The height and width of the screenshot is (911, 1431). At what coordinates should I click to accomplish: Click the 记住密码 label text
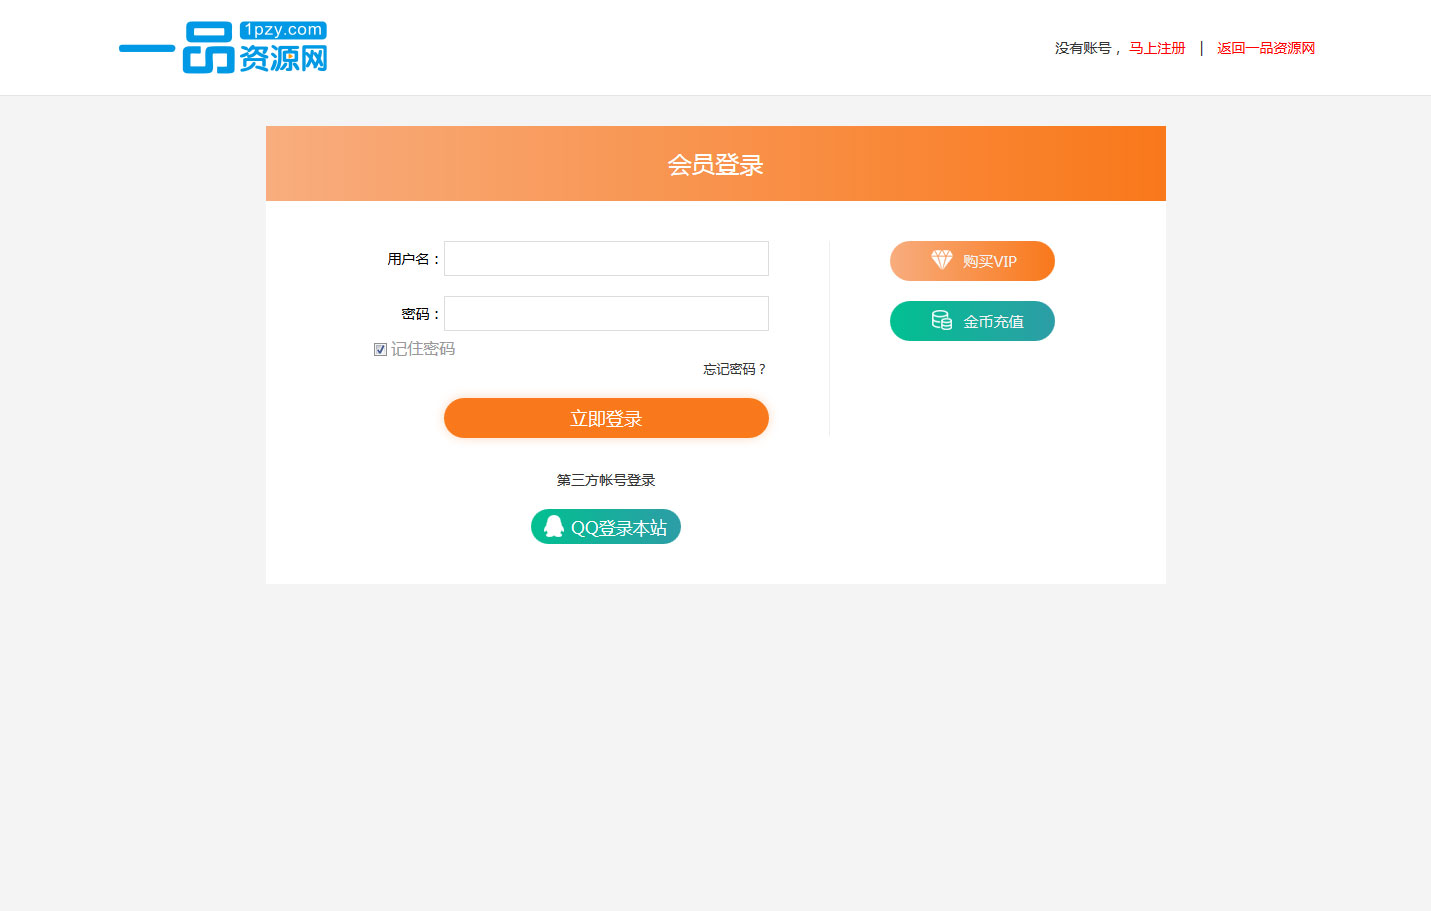point(423,349)
